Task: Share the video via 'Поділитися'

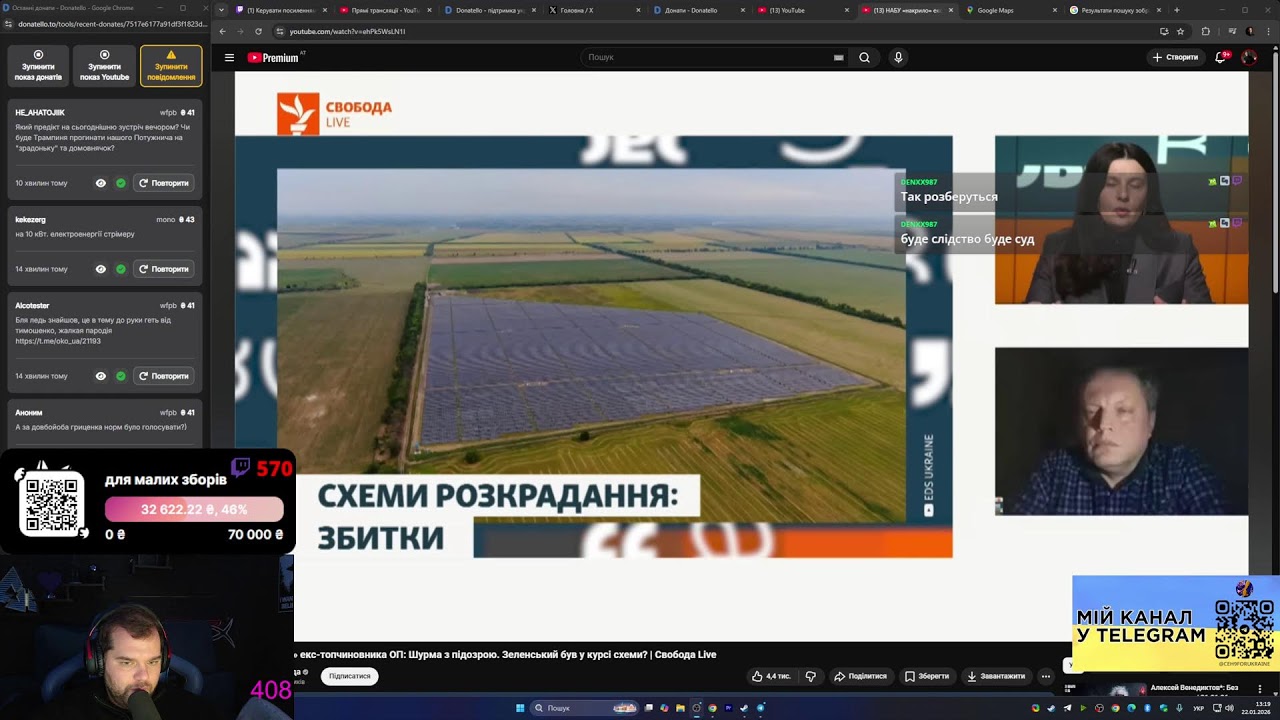Action: 860,676
